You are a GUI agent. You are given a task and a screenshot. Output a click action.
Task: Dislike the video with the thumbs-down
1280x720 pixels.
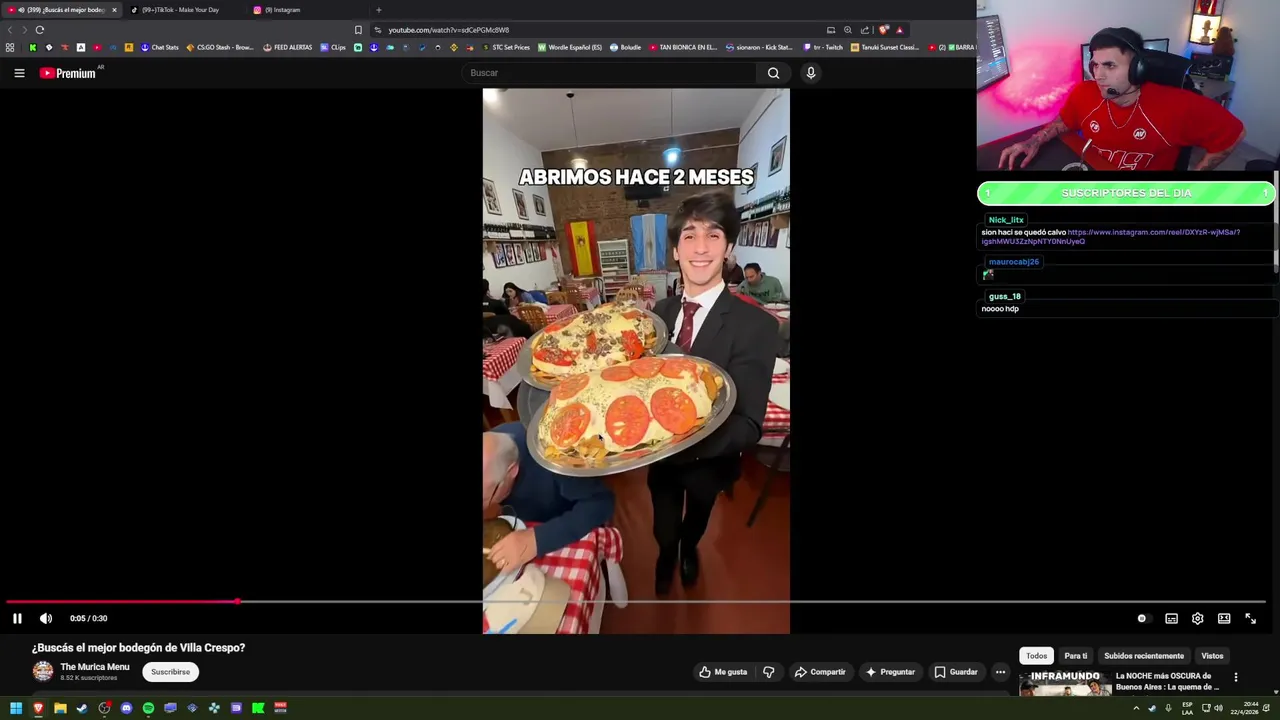coord(768,672)
